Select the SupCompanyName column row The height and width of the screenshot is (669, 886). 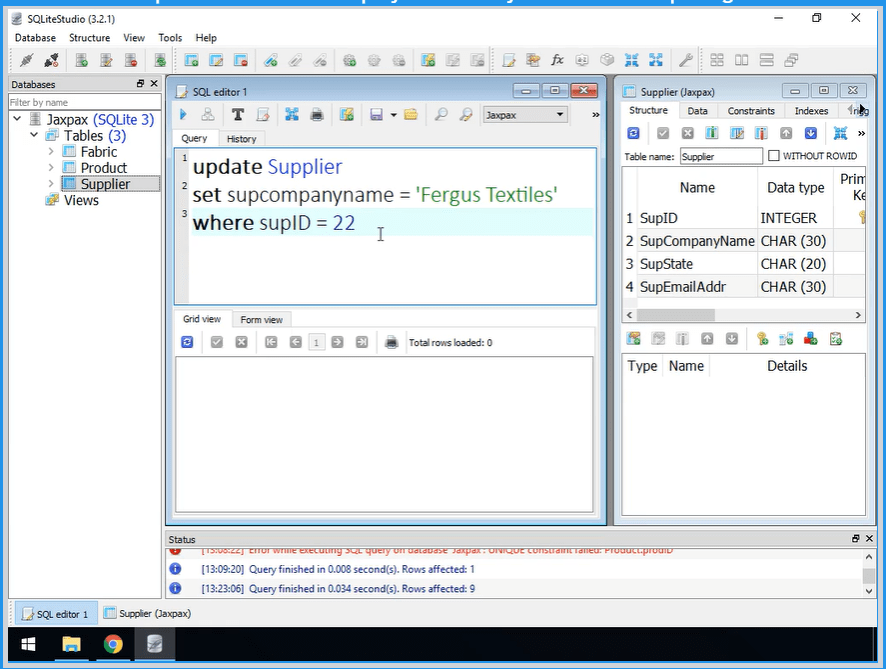coord(744,241)
